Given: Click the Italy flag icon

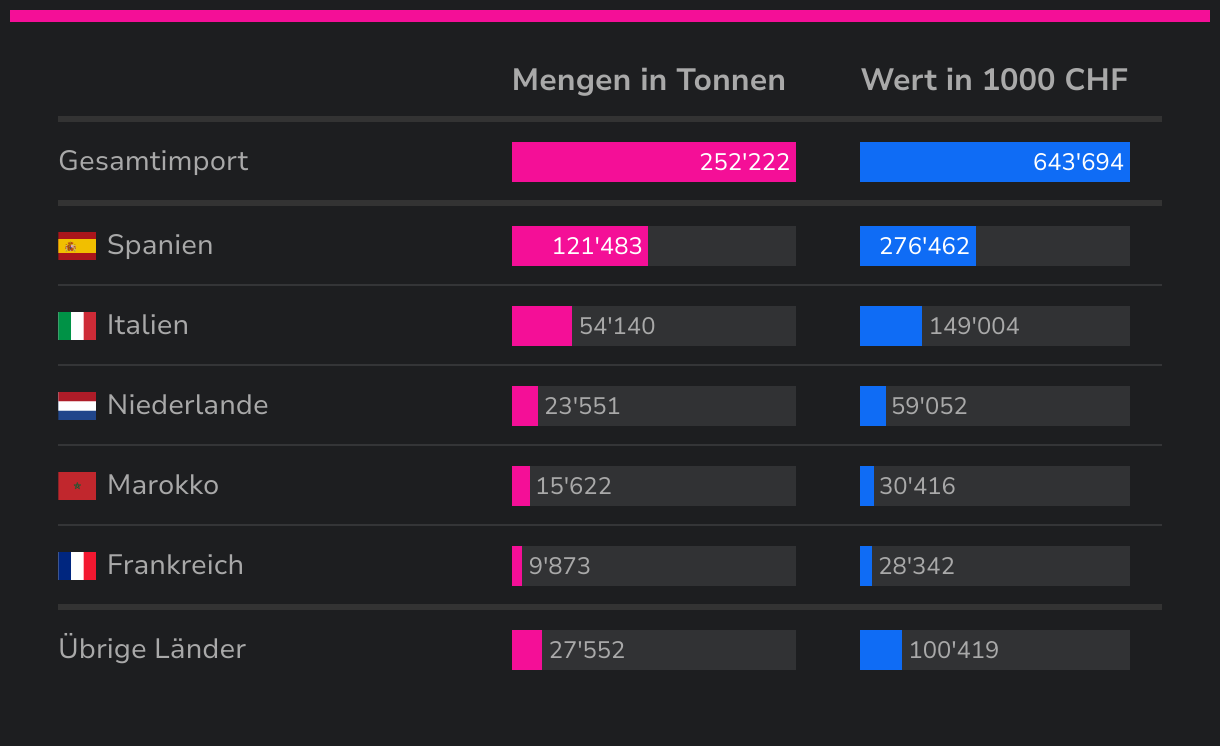Looking at the screenshot, I should point(77,326).
